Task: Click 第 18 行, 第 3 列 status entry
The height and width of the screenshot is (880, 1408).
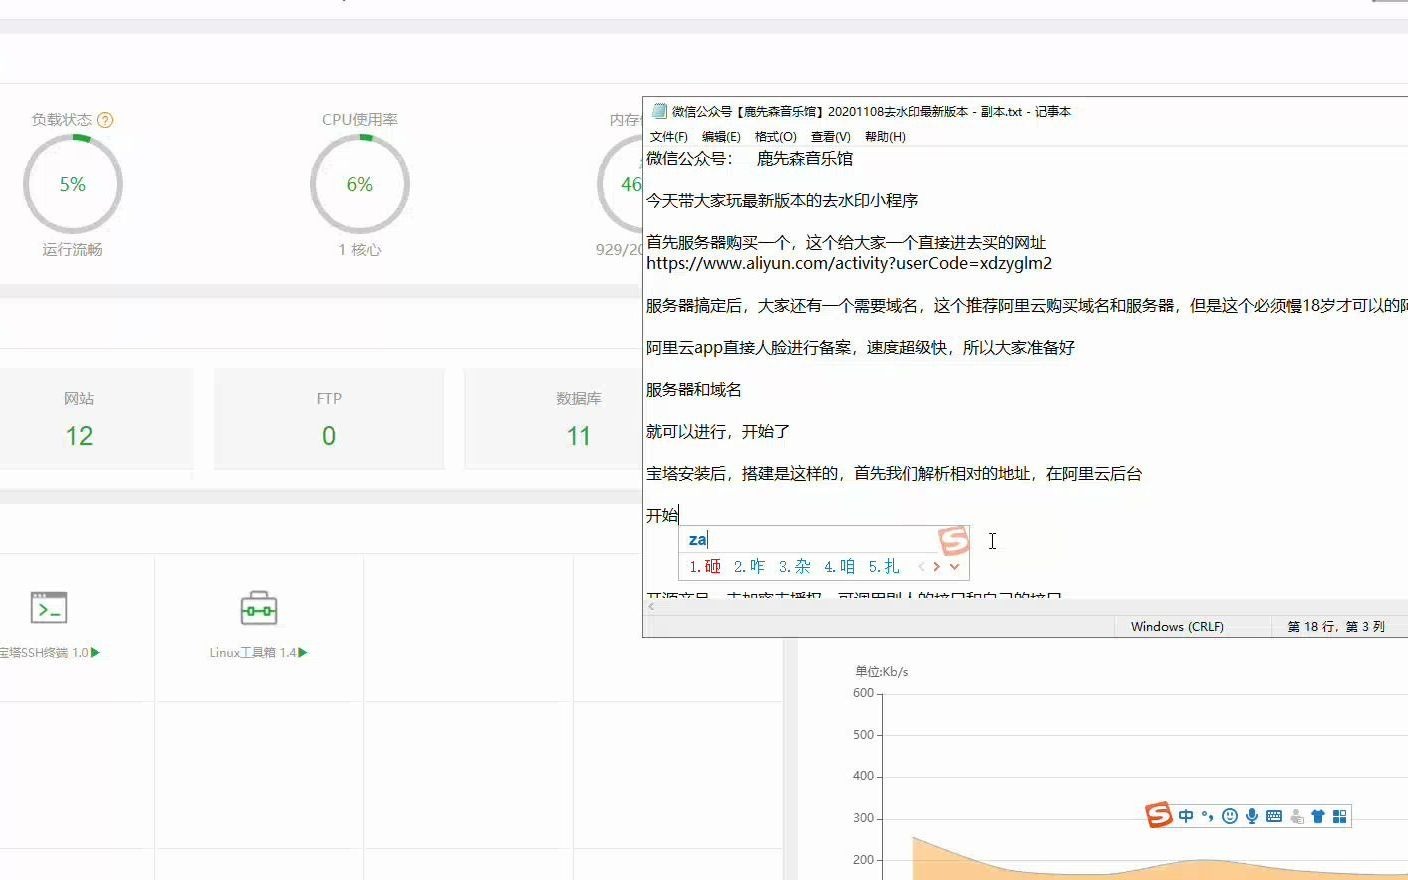Action: click(1336, 627)
